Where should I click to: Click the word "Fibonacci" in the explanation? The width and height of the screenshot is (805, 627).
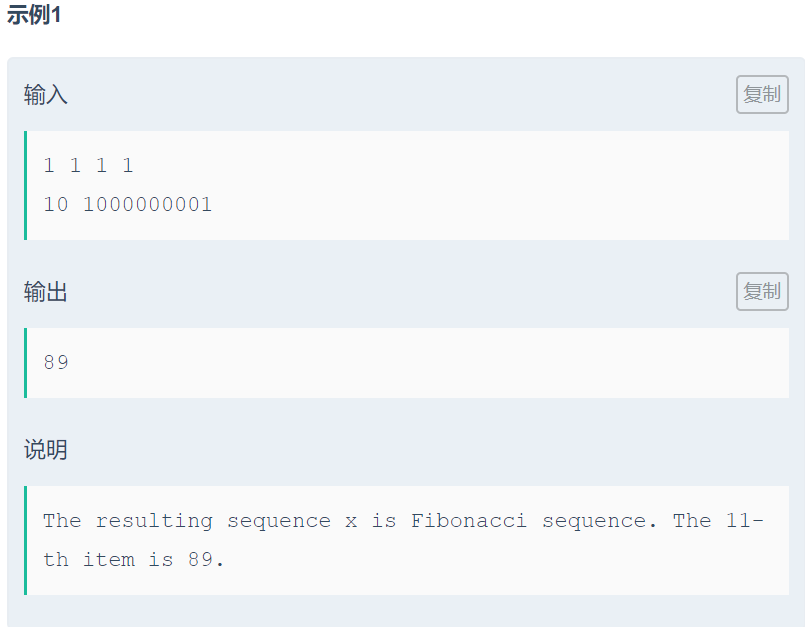468,521
